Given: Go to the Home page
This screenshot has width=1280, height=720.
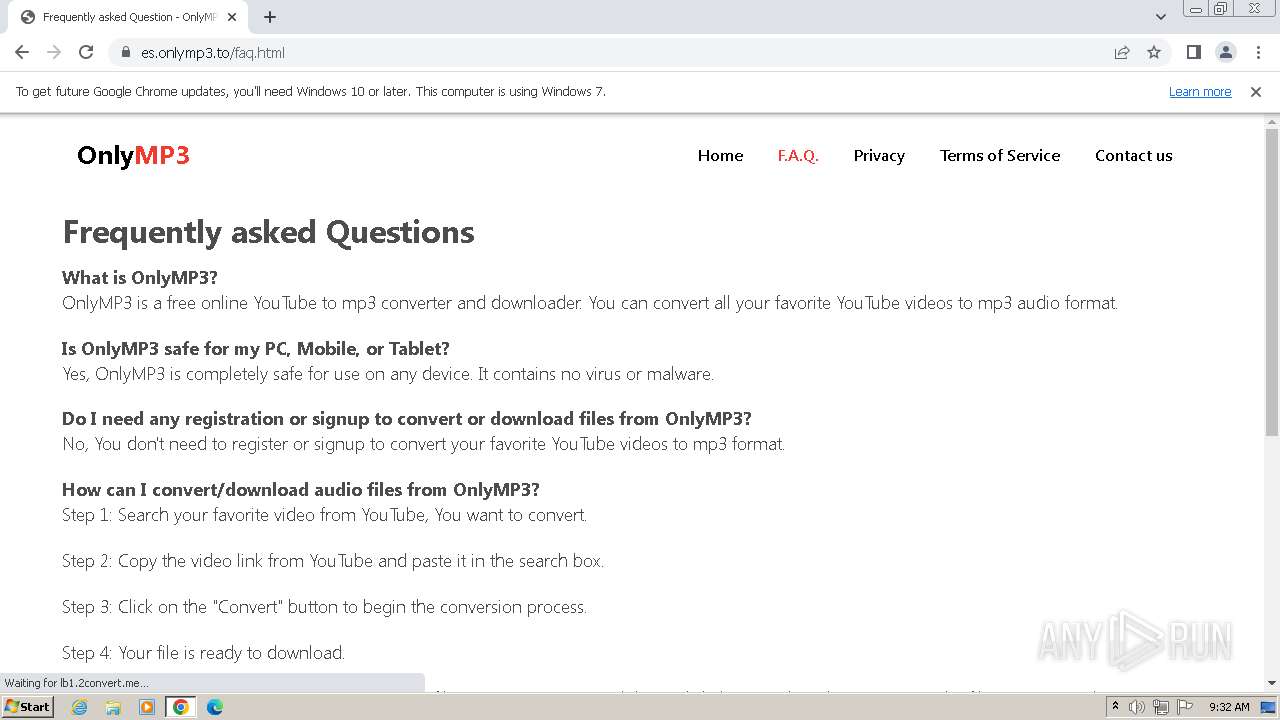Looking at the screenshot, I should 720,155.
